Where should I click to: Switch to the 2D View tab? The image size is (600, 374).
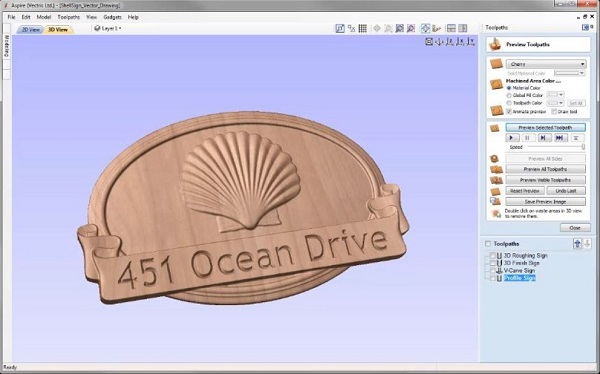tap(30, 29)
